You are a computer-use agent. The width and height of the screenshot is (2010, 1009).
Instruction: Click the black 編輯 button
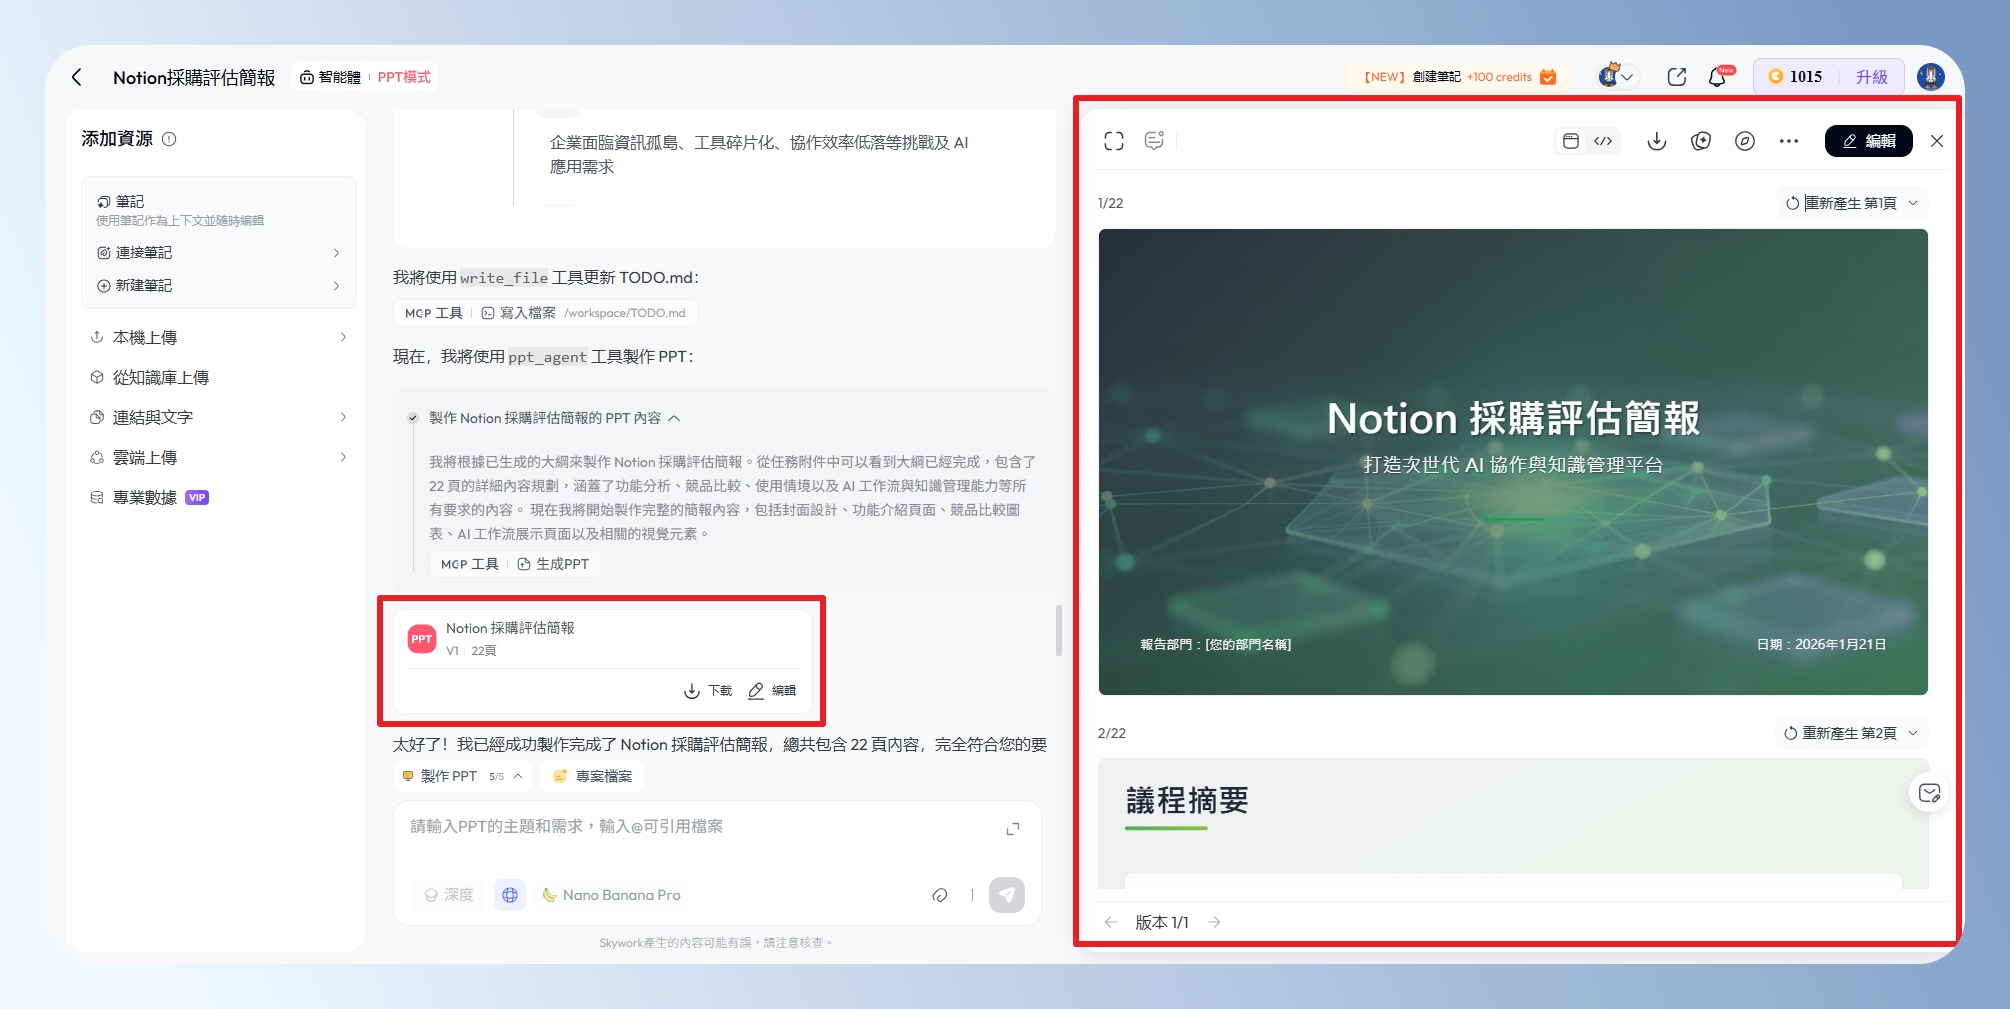[x=1868, y=141]
